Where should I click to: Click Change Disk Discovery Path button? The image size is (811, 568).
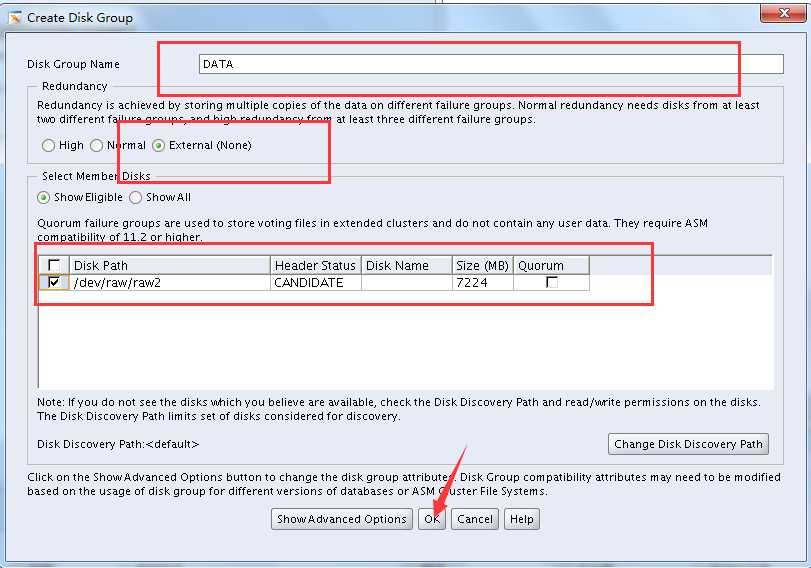pos(688,444)
